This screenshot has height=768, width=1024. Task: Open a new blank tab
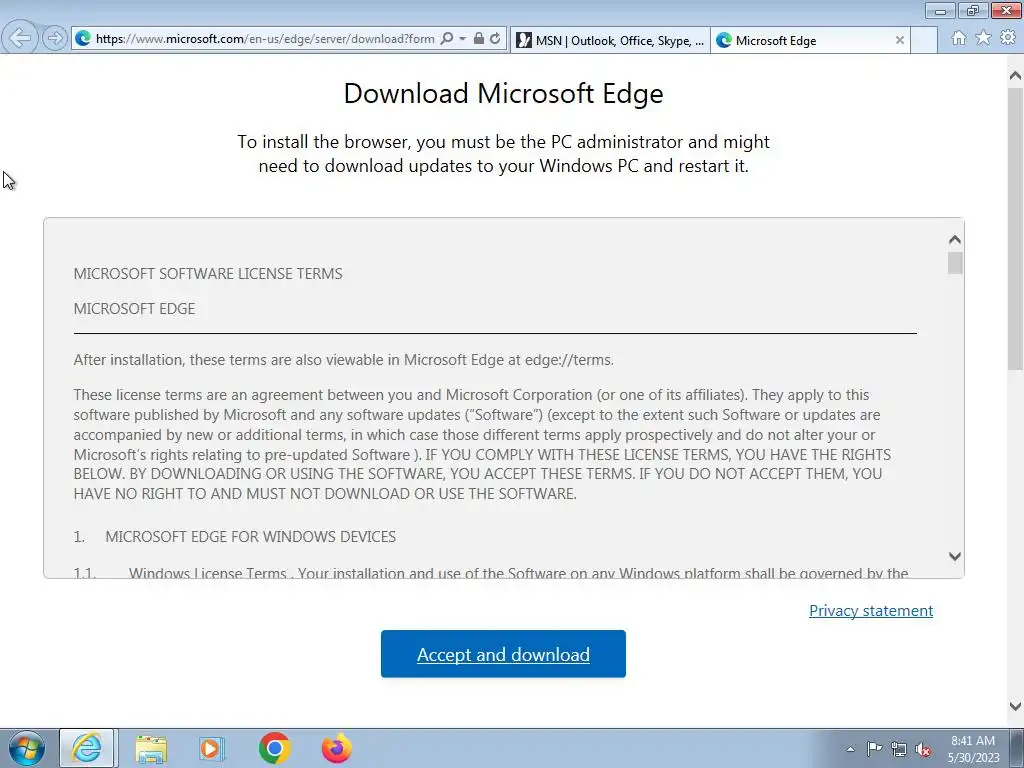(x=923, y=40)
